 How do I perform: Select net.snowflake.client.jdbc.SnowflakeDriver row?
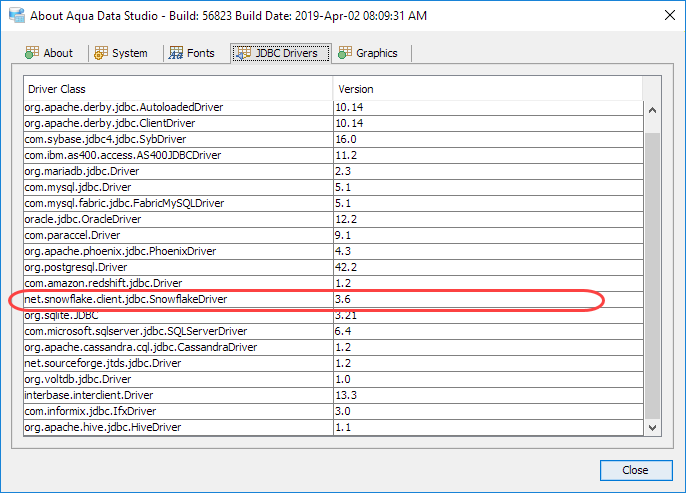333,299
